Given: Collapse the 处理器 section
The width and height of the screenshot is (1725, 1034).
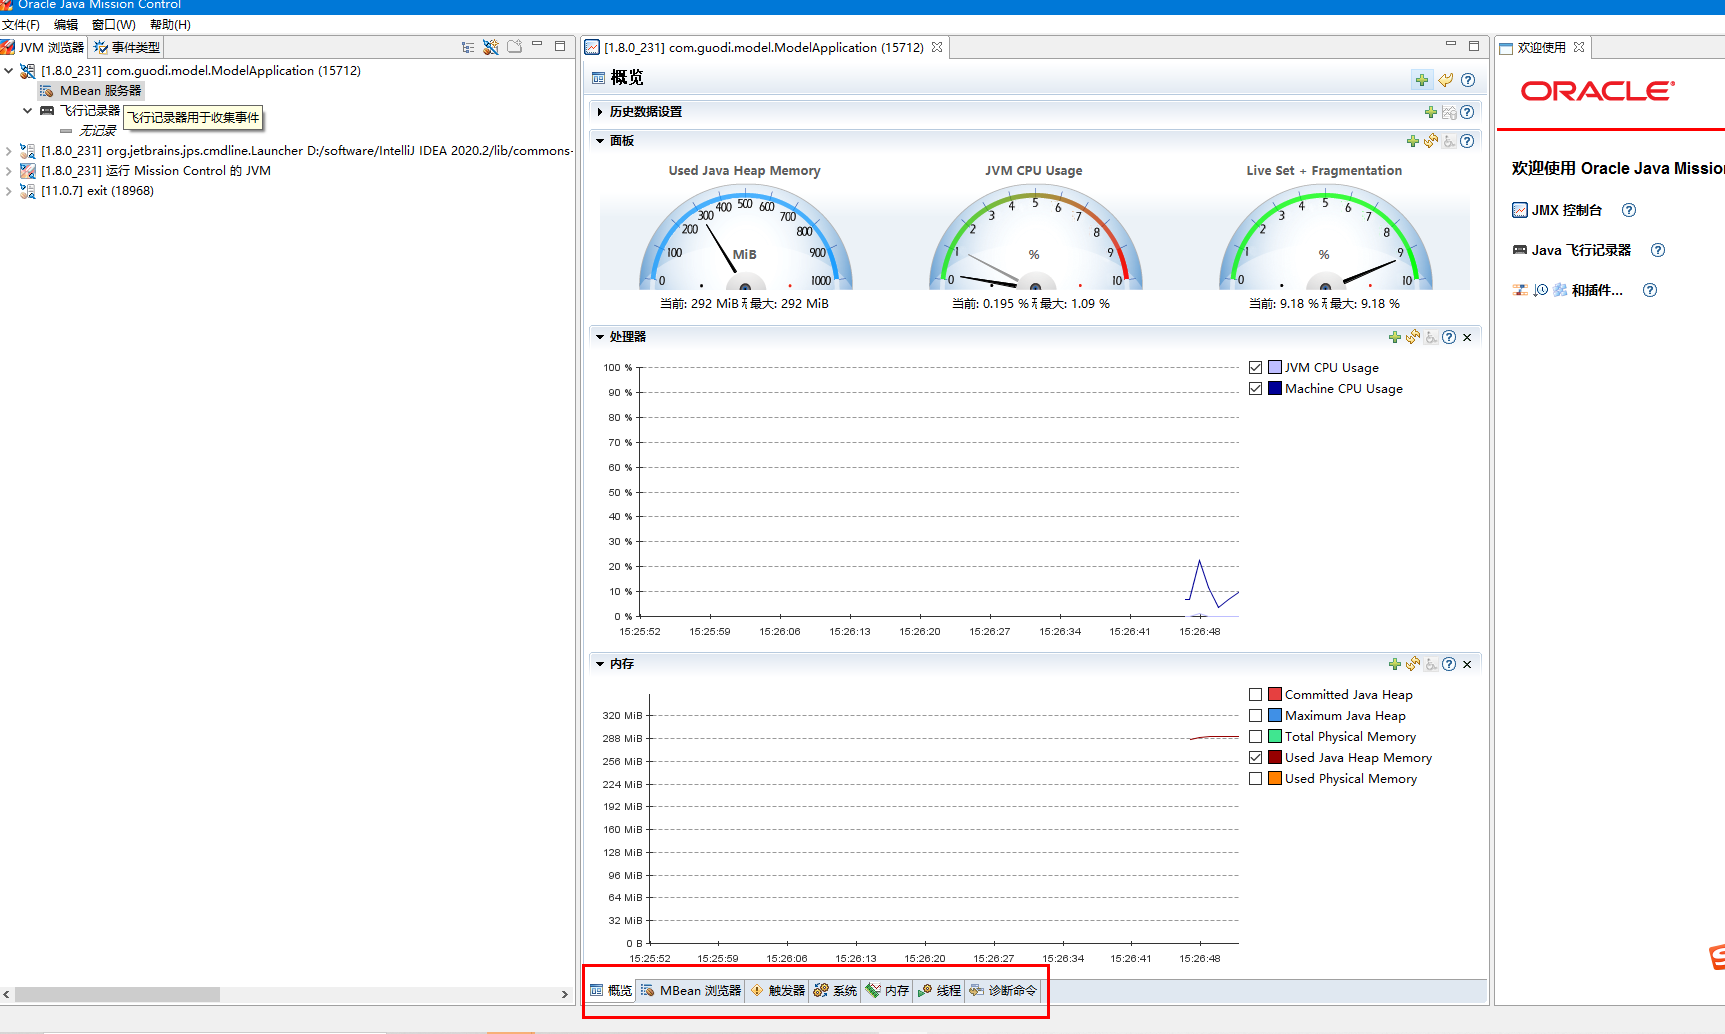Looking at the screenshot, I should point(600,337).
